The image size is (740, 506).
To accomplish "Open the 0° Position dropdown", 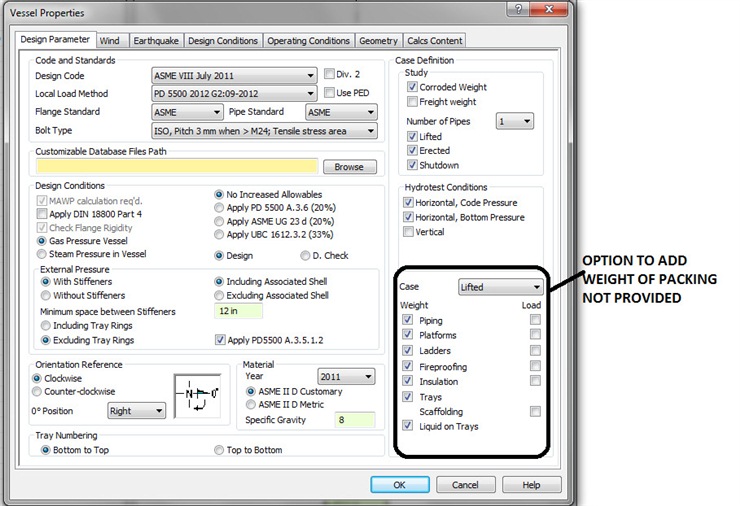I will click(136, 411).
